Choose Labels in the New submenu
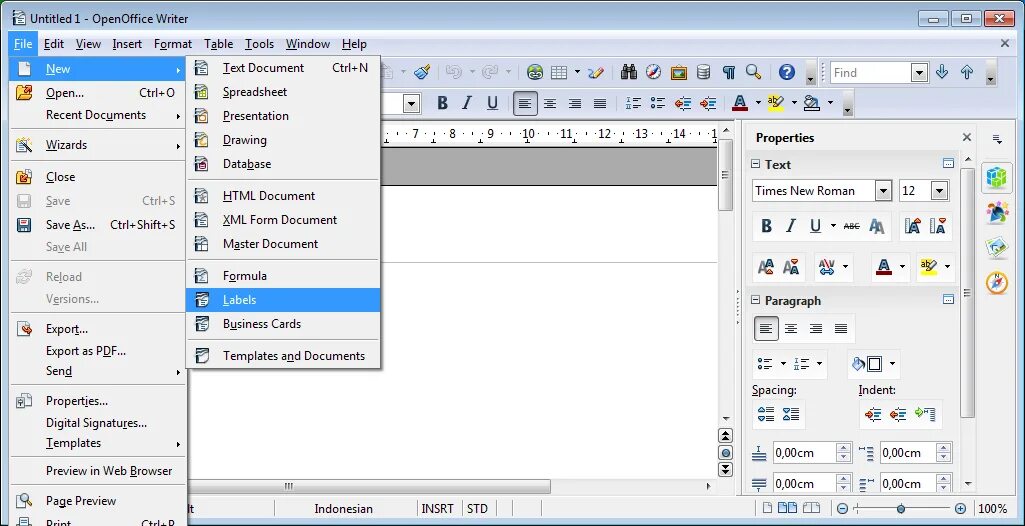This screenshot has width=1025, height=526. [283, 300]
